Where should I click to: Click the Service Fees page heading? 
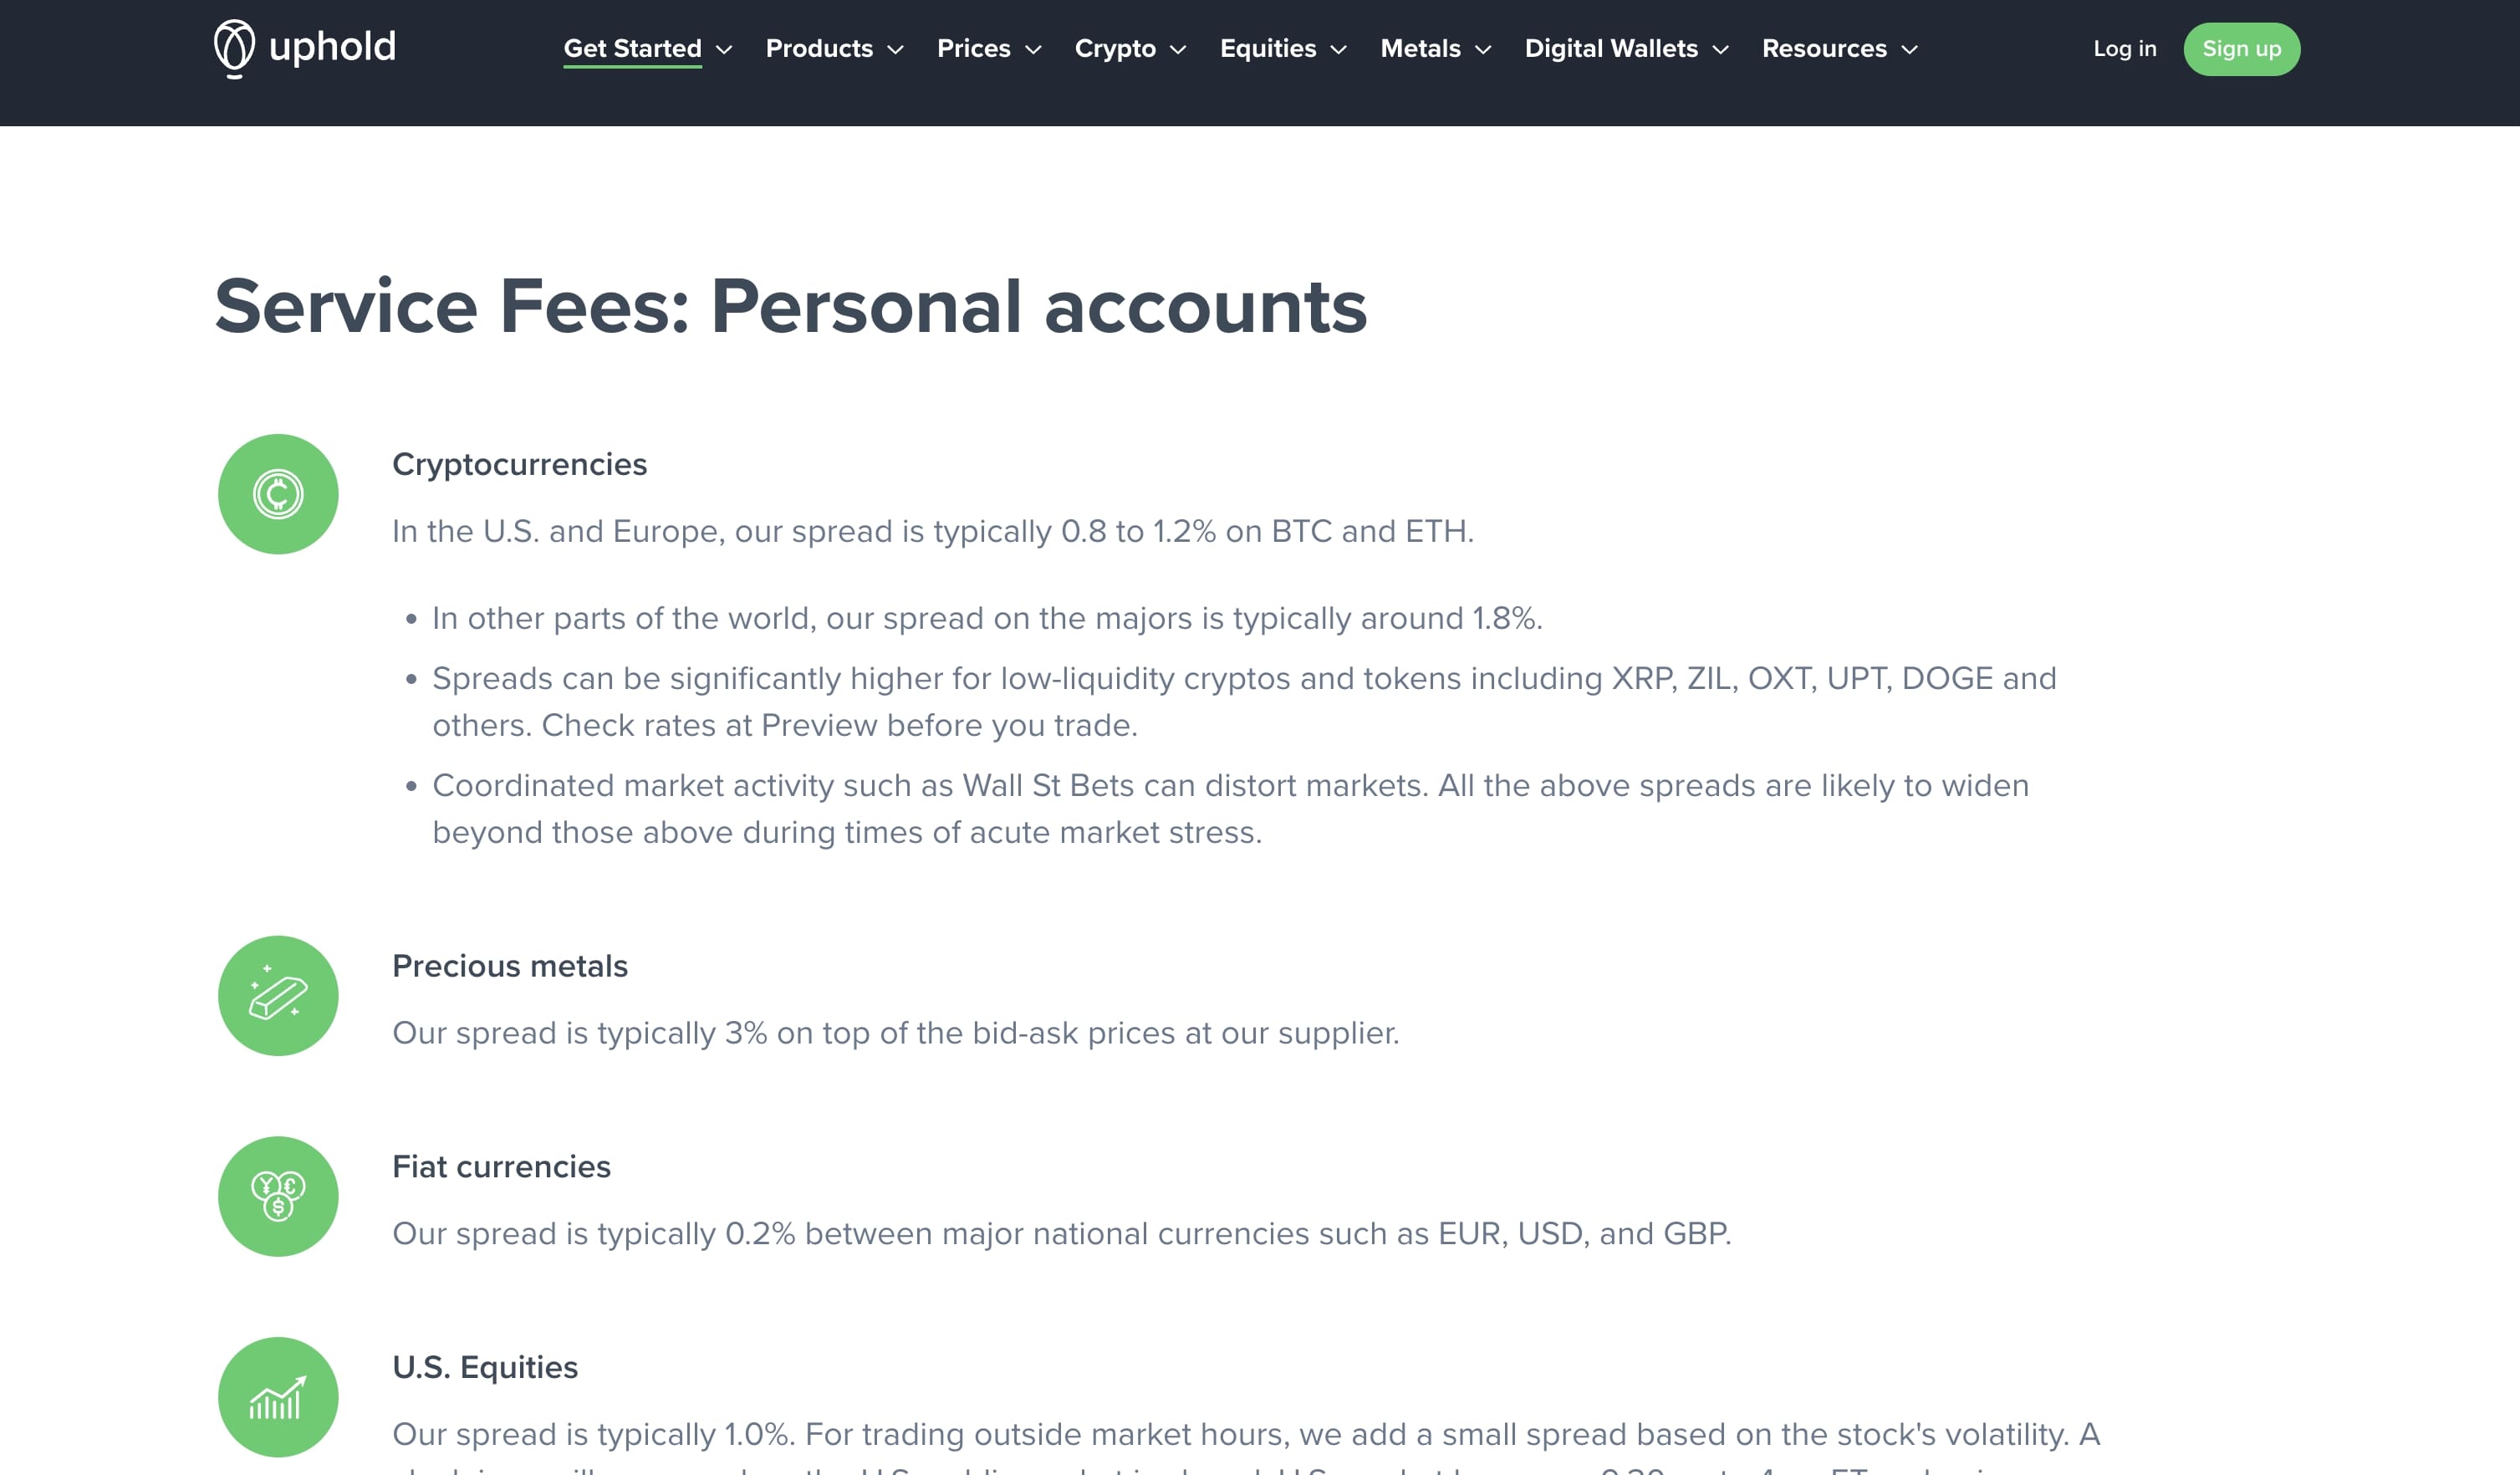tap(790, 306)
